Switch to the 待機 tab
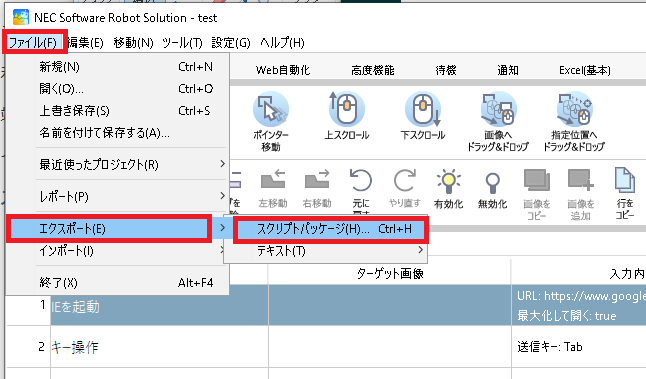The width and height of the screenshot is (646, 379). pyautogui.click(x=446, y=70)
